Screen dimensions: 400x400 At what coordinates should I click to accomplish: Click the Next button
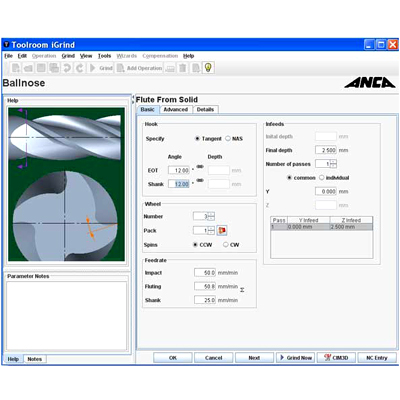254,358
